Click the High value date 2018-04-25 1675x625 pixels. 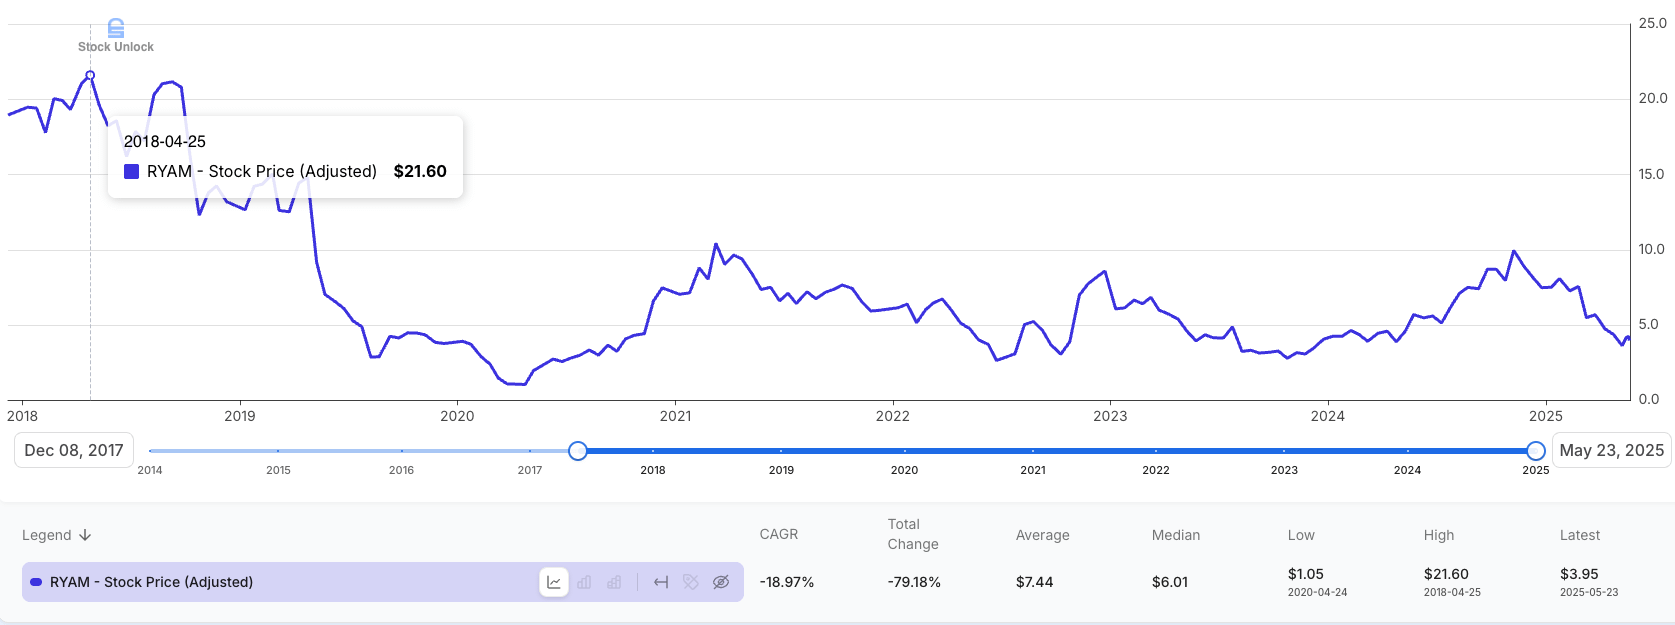point(1453,592)
